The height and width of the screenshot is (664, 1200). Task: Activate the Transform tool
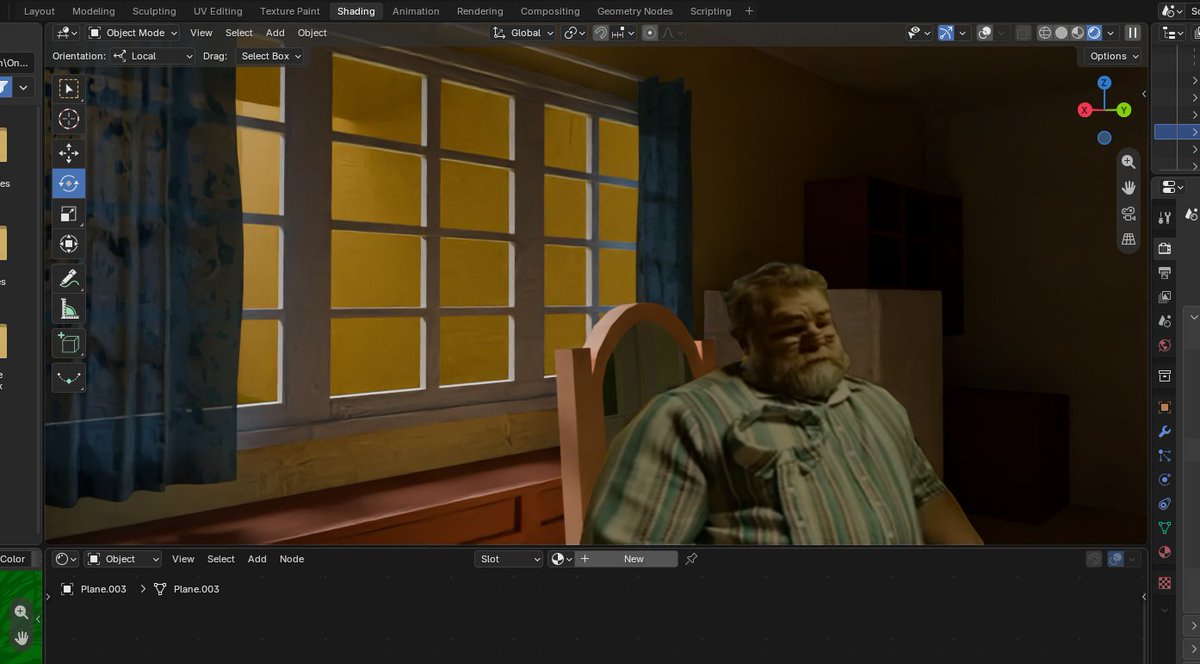tap(68, 244)
